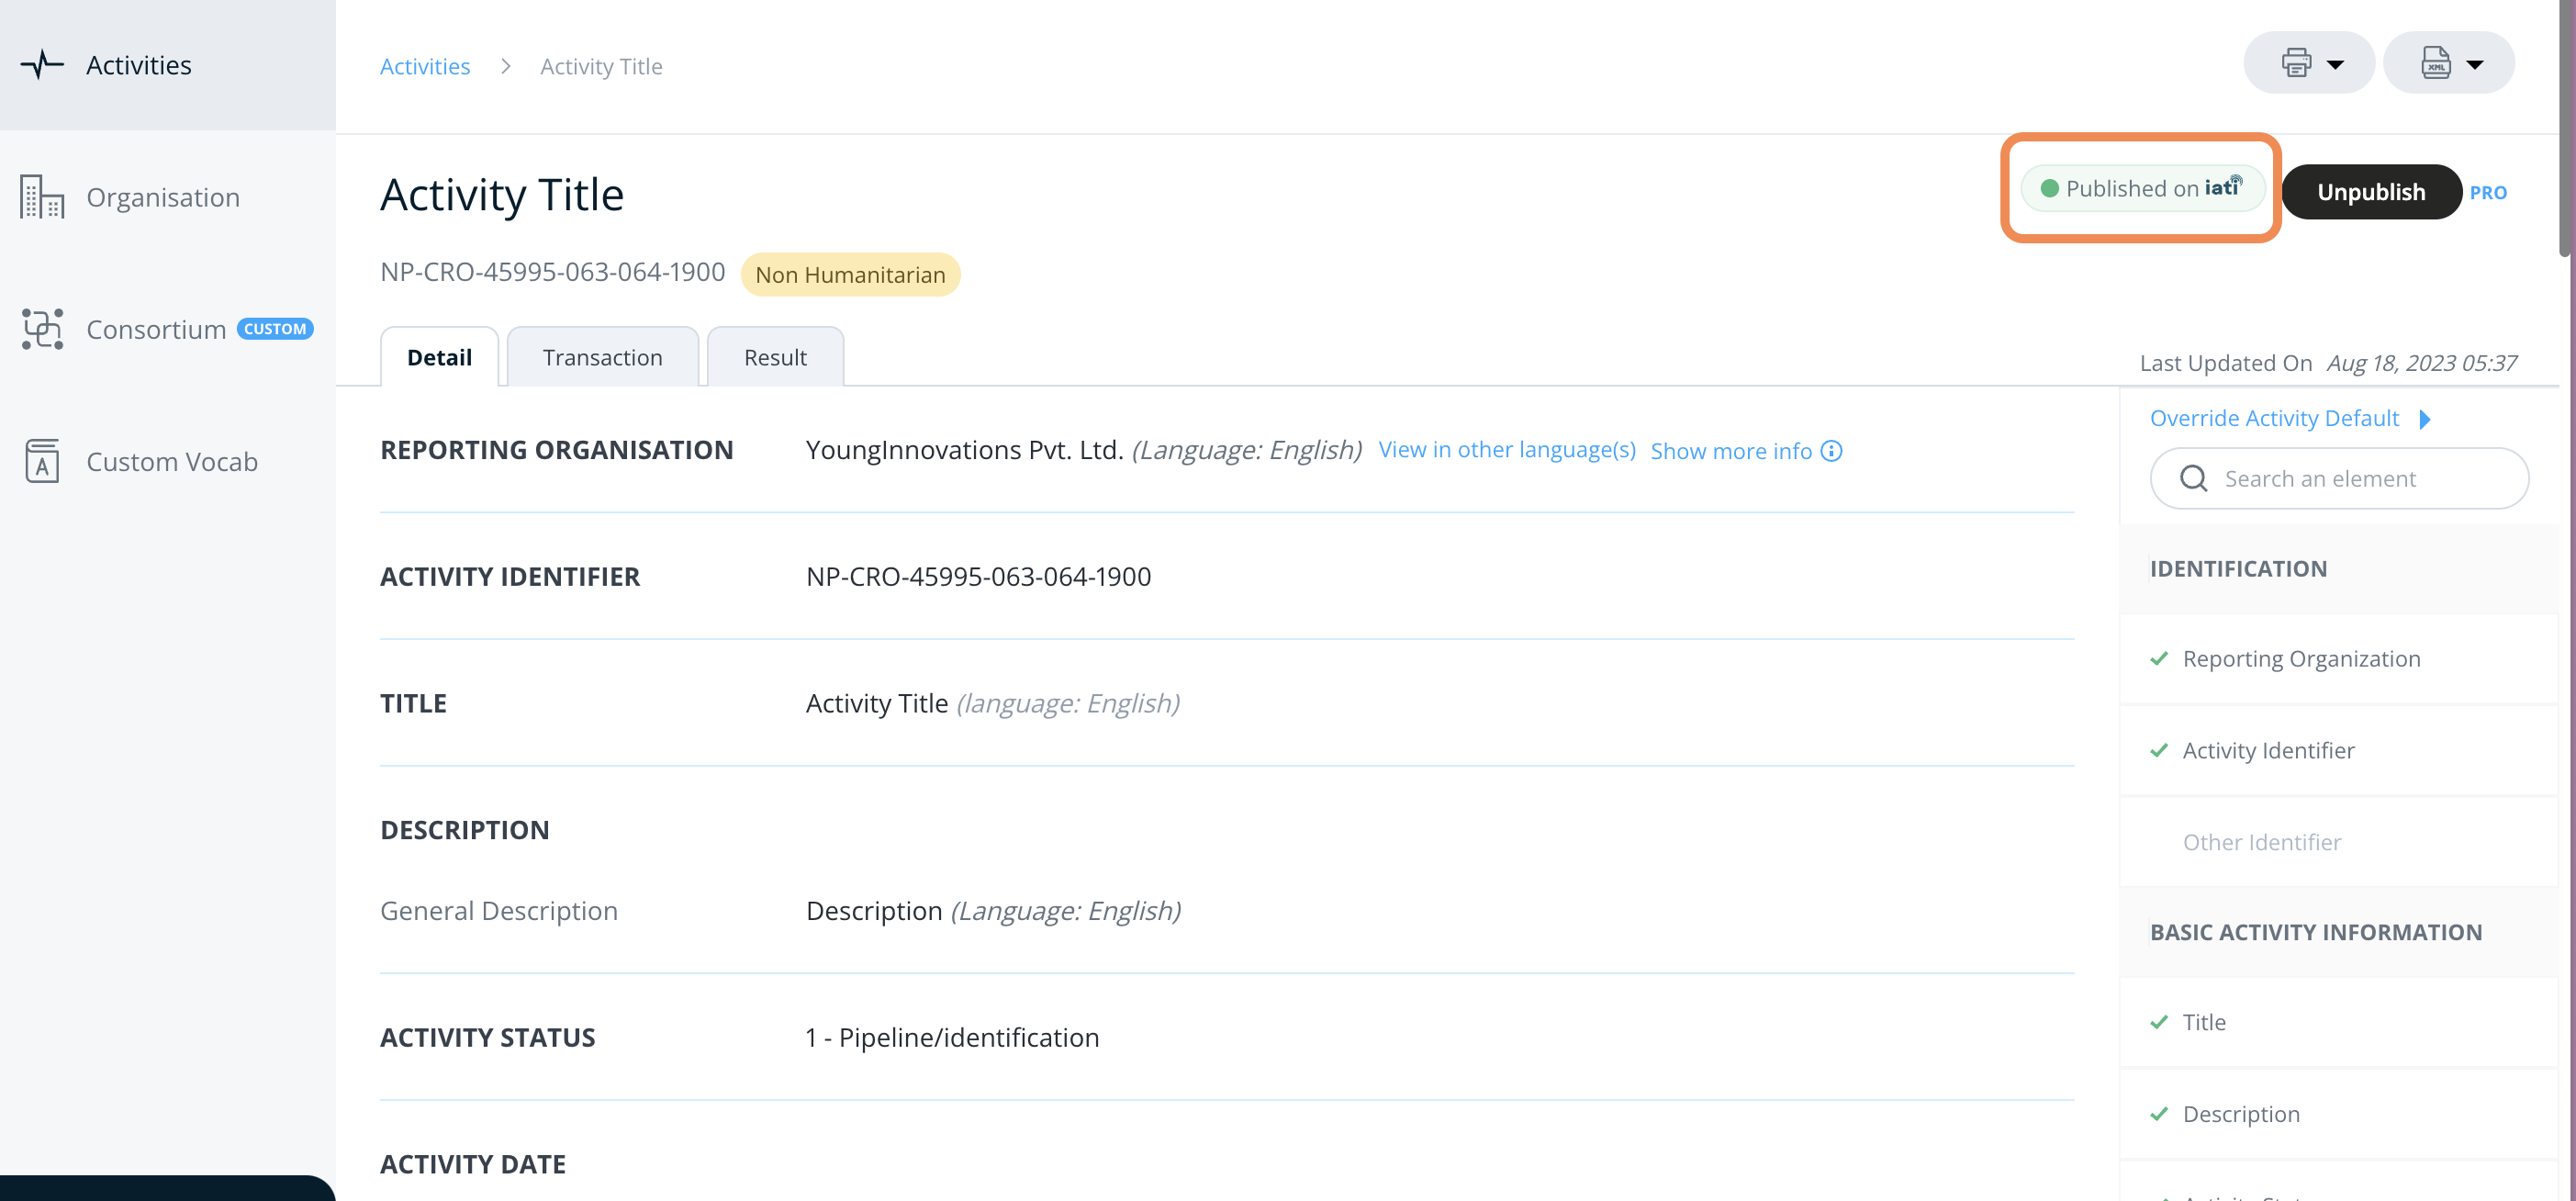Click the General Description label
Screen dimensions: 2576x1201
(x=498, y=911)
